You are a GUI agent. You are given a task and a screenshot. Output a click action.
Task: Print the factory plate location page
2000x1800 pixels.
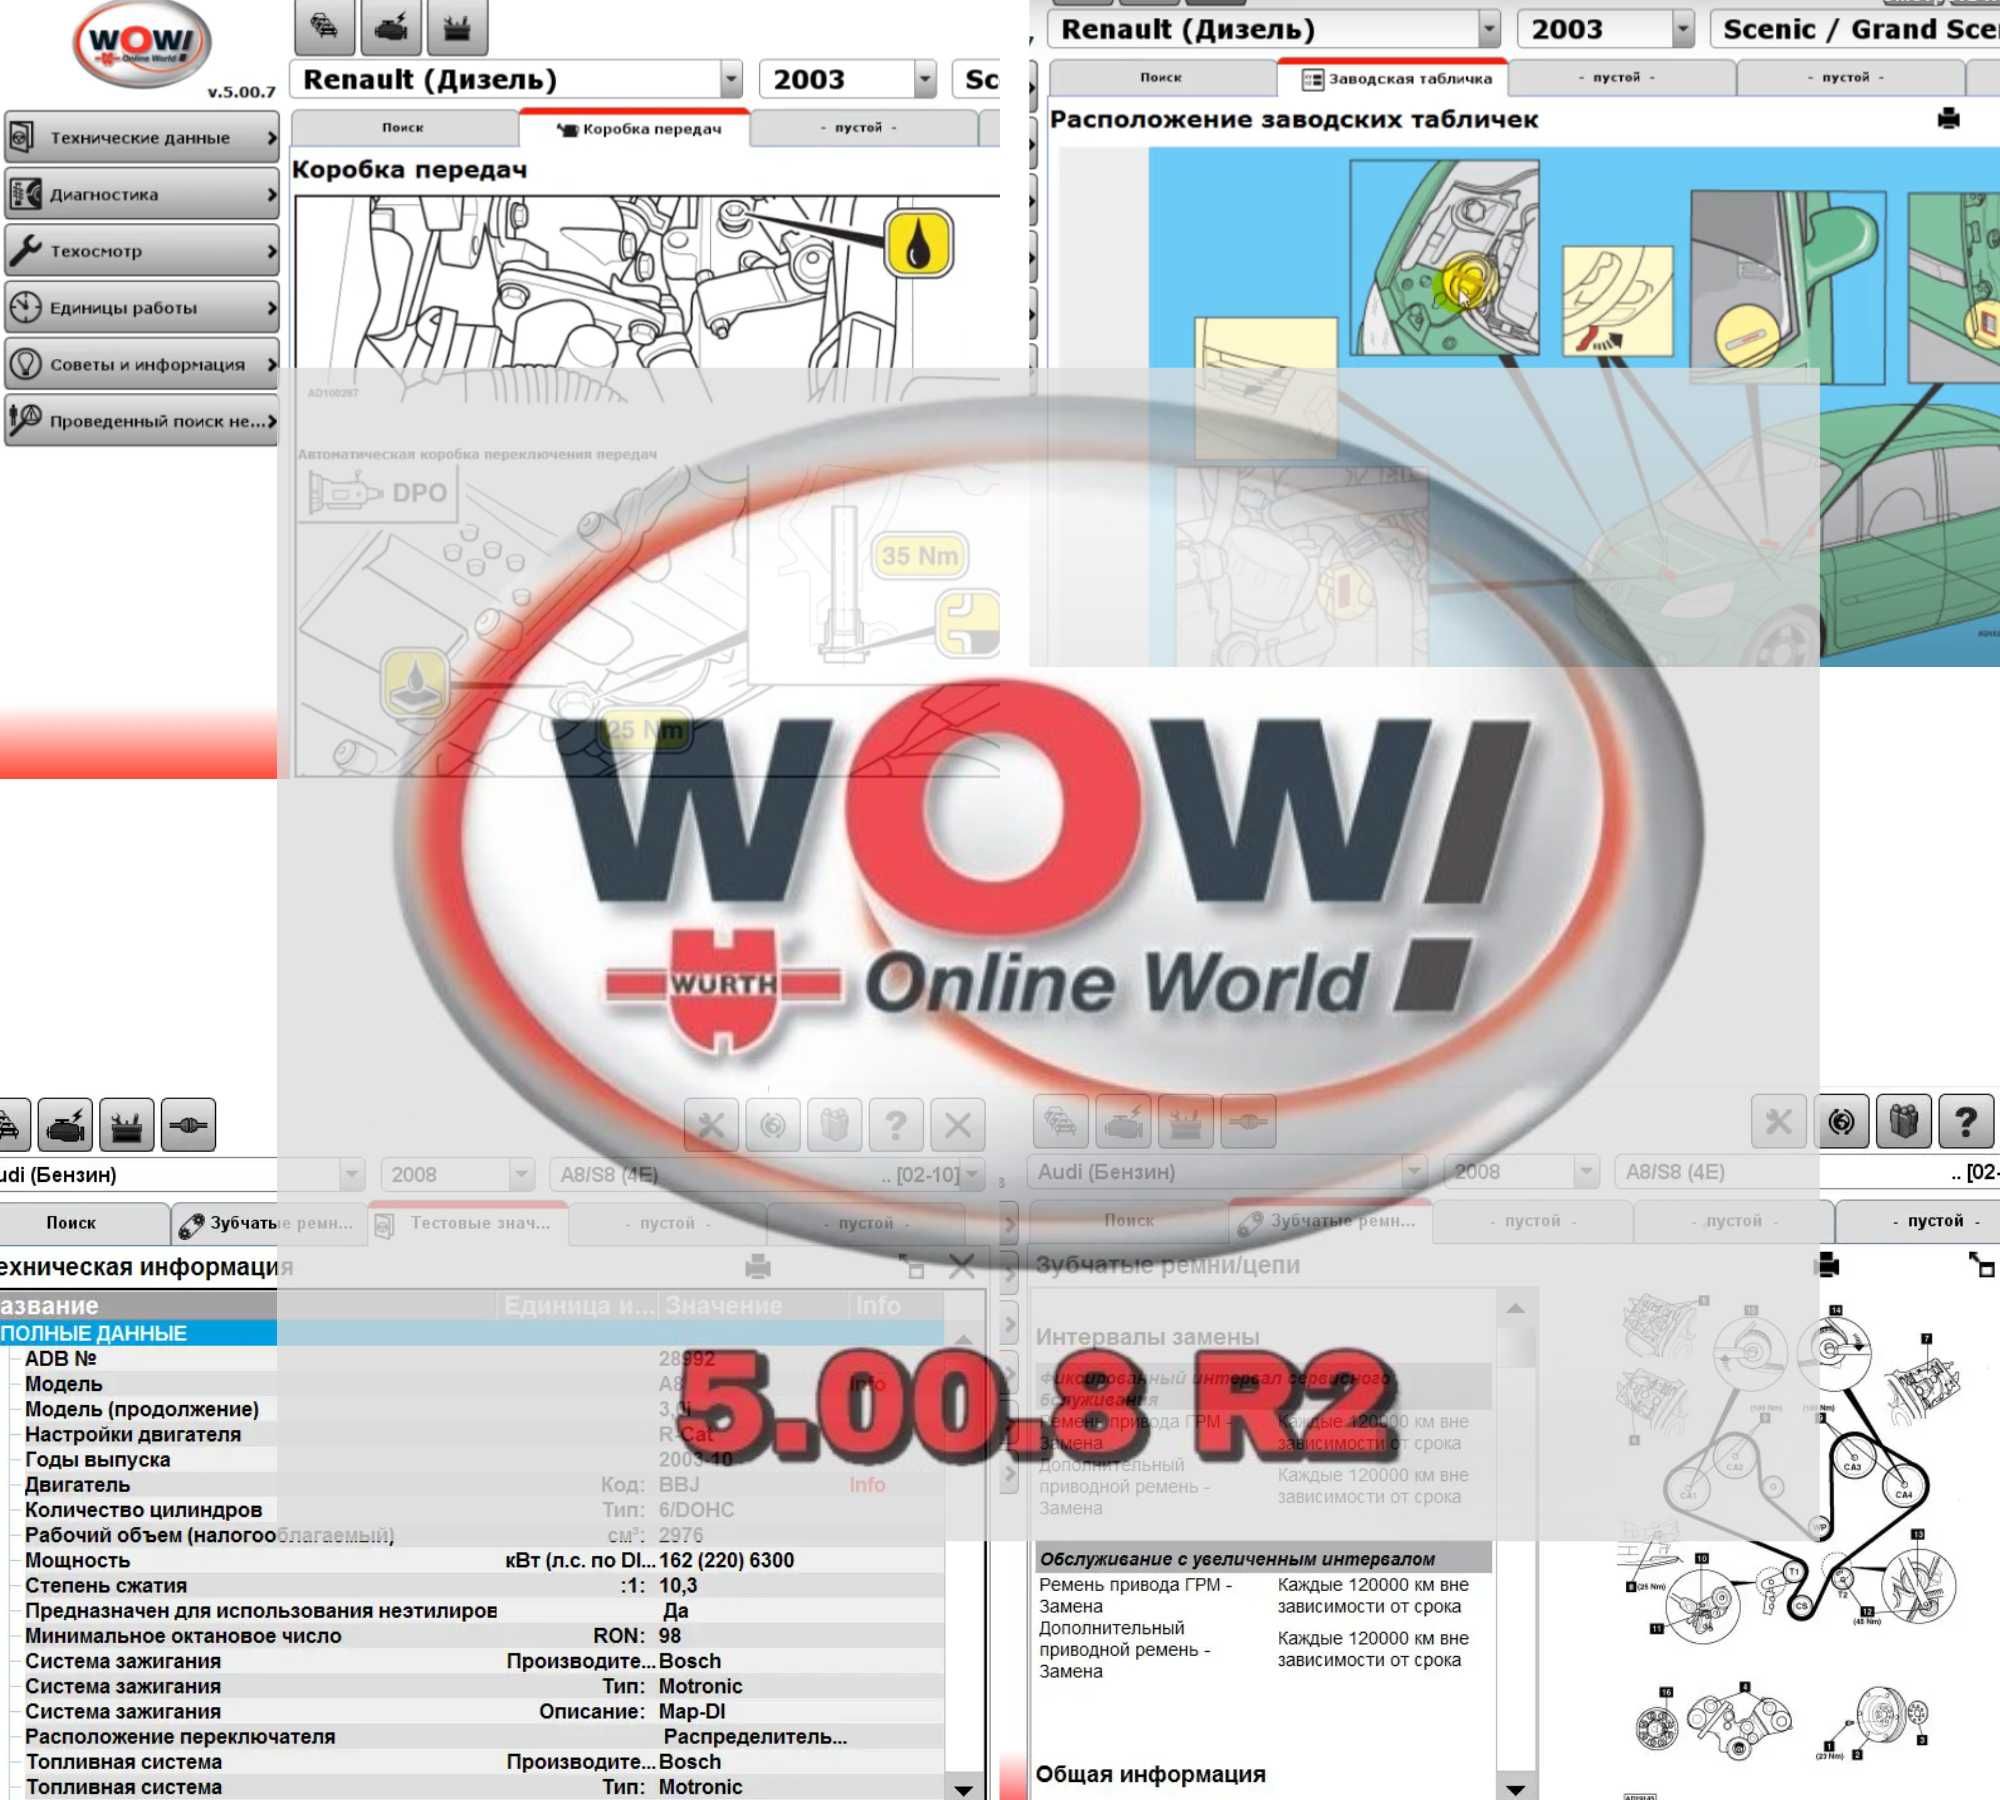tap(1949, 118)
